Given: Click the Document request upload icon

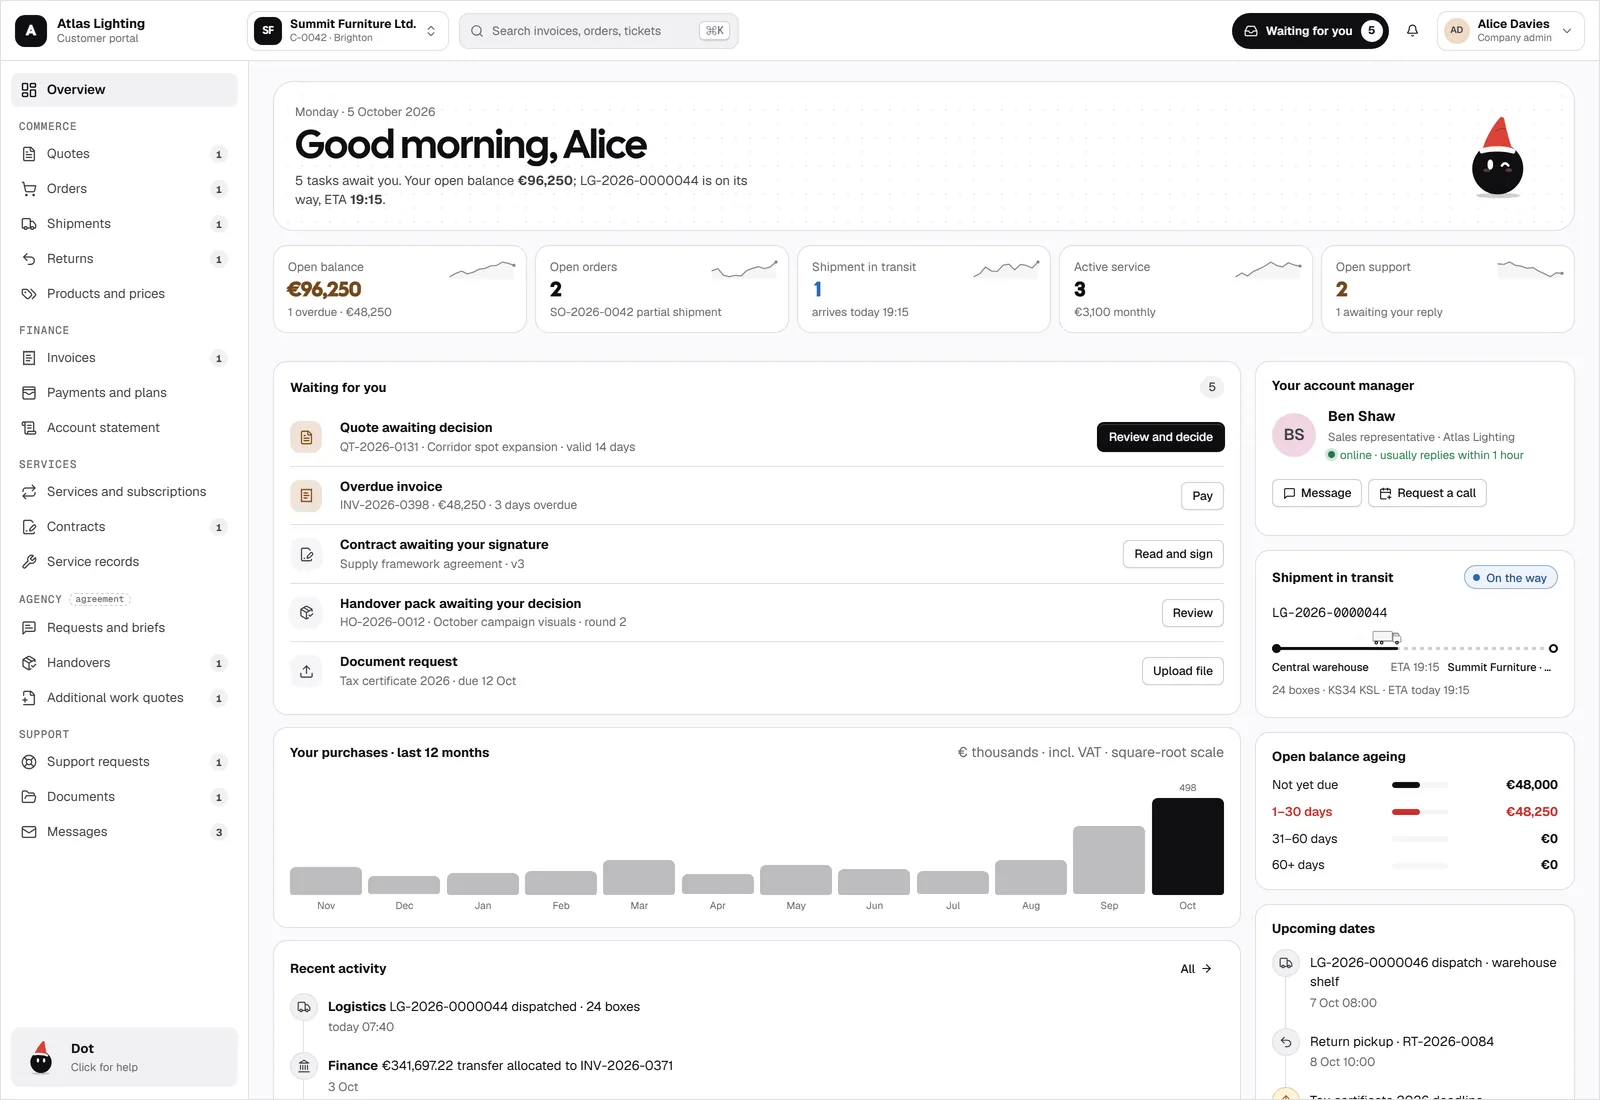Looking at the screenshot, I should (x=306, y=671).
